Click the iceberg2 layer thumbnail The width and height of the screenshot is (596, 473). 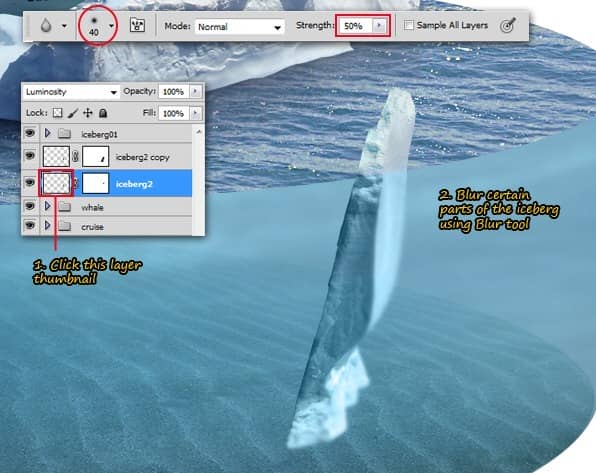[x=56, y=183]
